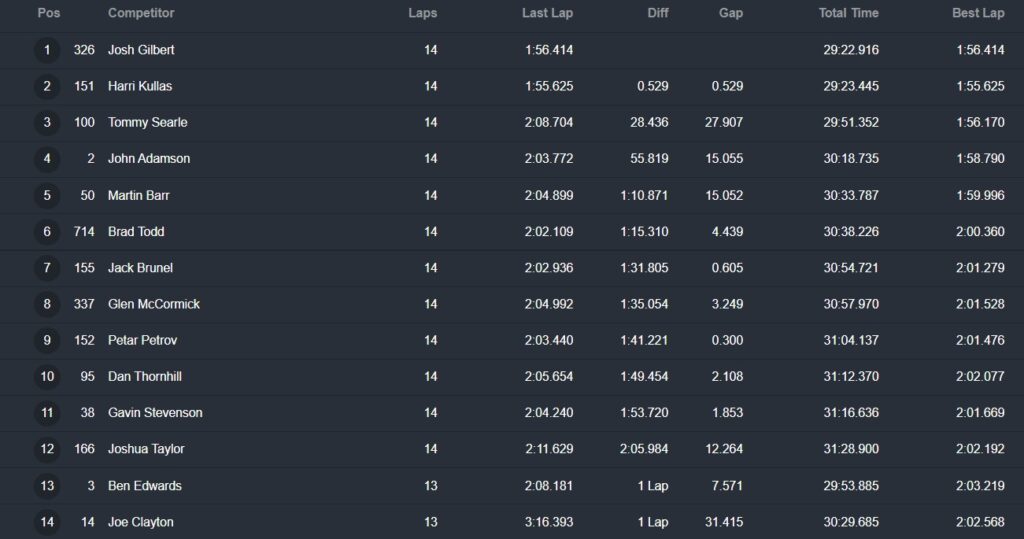Click the Total Time column header
Image resolution: width=1024 pixels, height=539 pixels.
pyautogui.click(x=848, y=13)
